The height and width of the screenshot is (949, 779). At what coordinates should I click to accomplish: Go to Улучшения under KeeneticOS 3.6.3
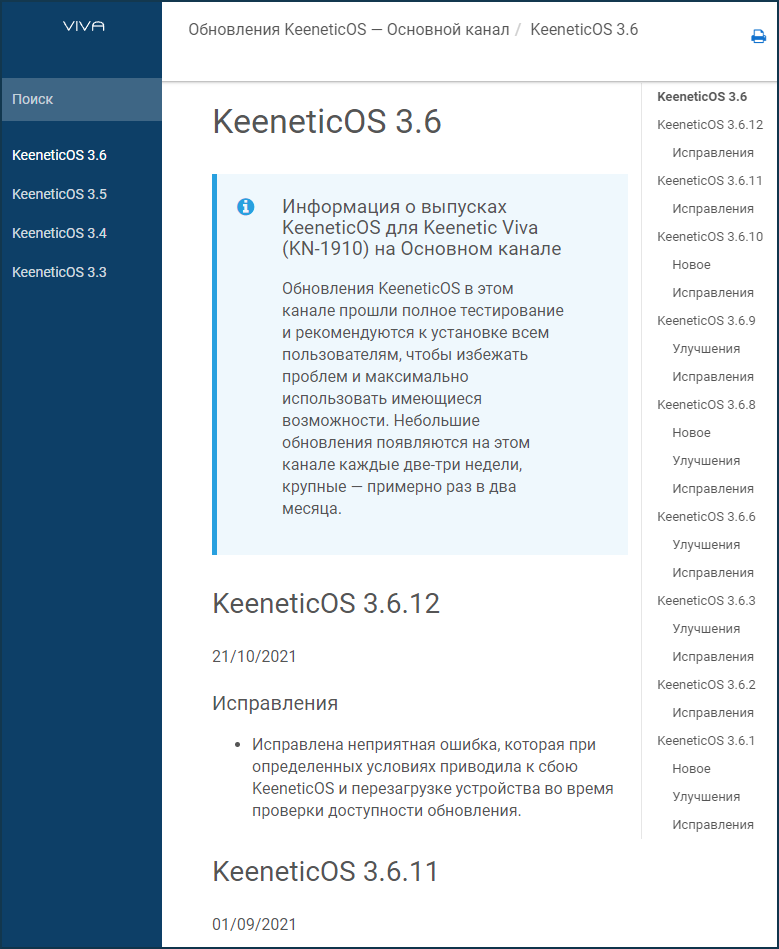point(706,629)
